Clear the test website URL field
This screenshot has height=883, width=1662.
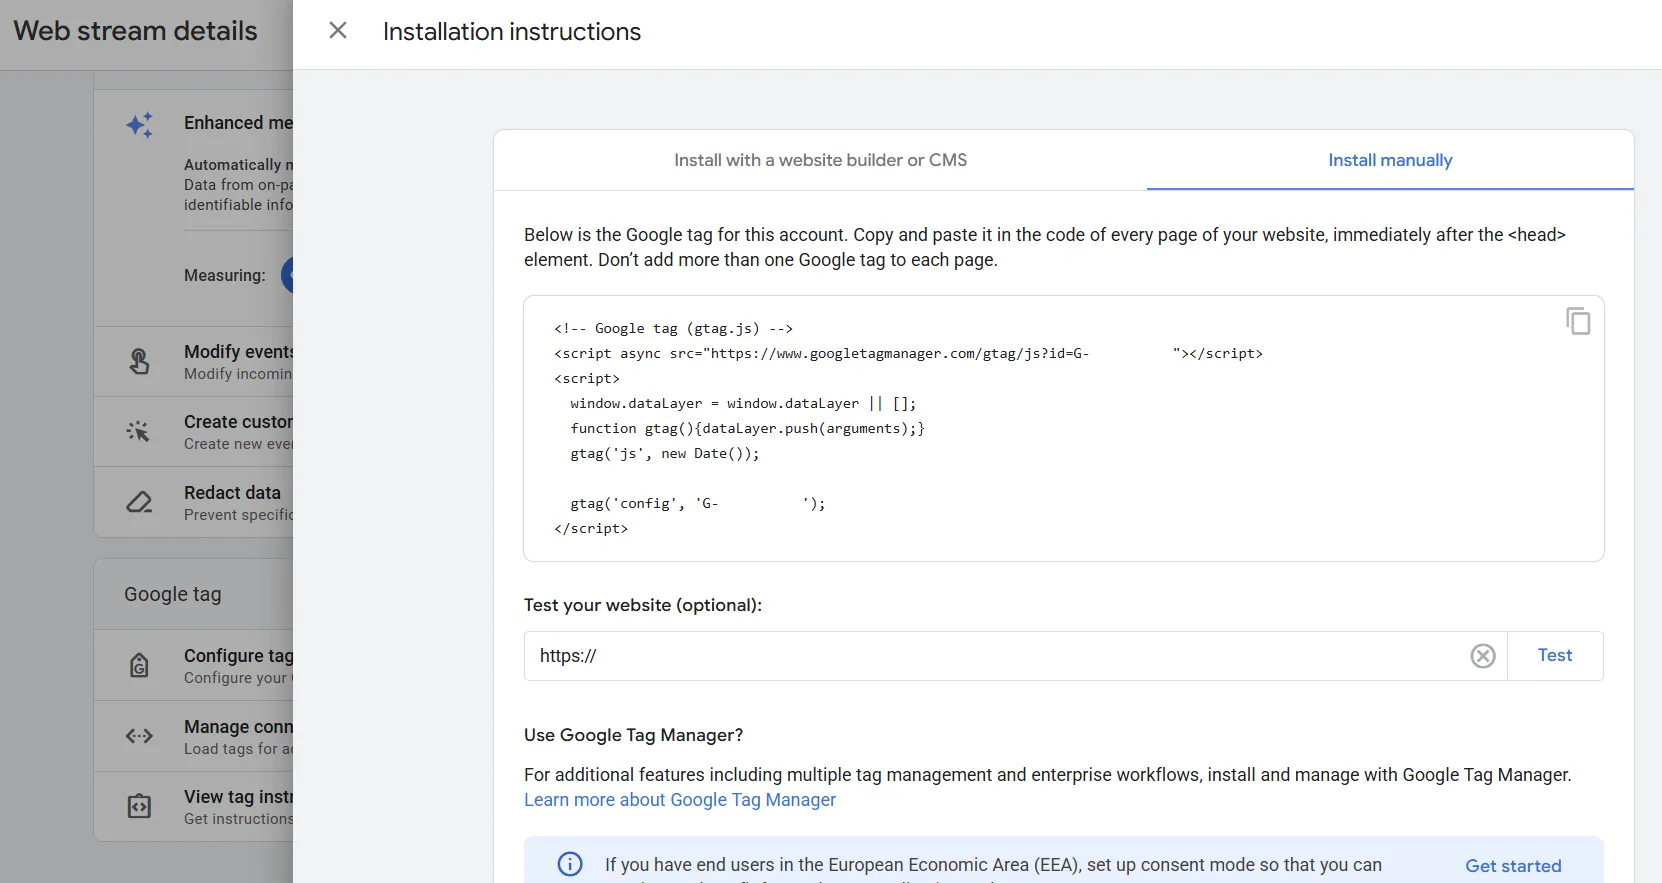coord(1483,656)
